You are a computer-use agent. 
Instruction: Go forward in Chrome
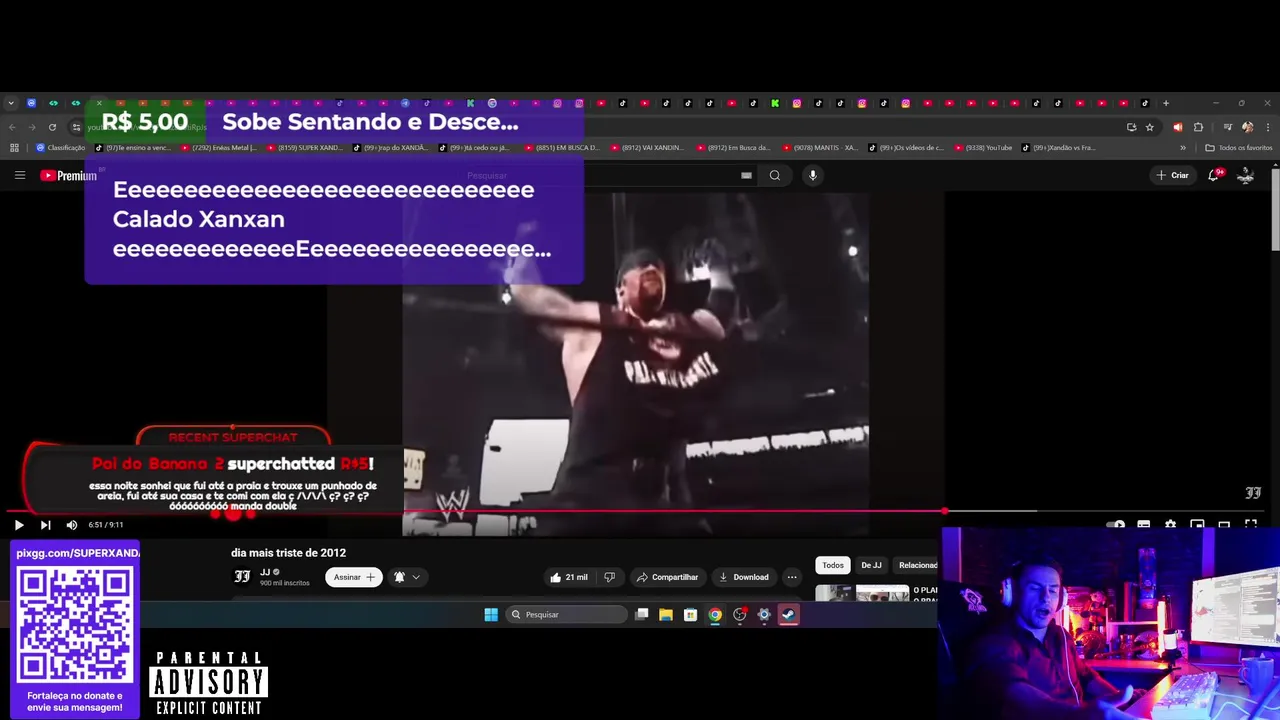pyautogui.click(x=31, y=127)
